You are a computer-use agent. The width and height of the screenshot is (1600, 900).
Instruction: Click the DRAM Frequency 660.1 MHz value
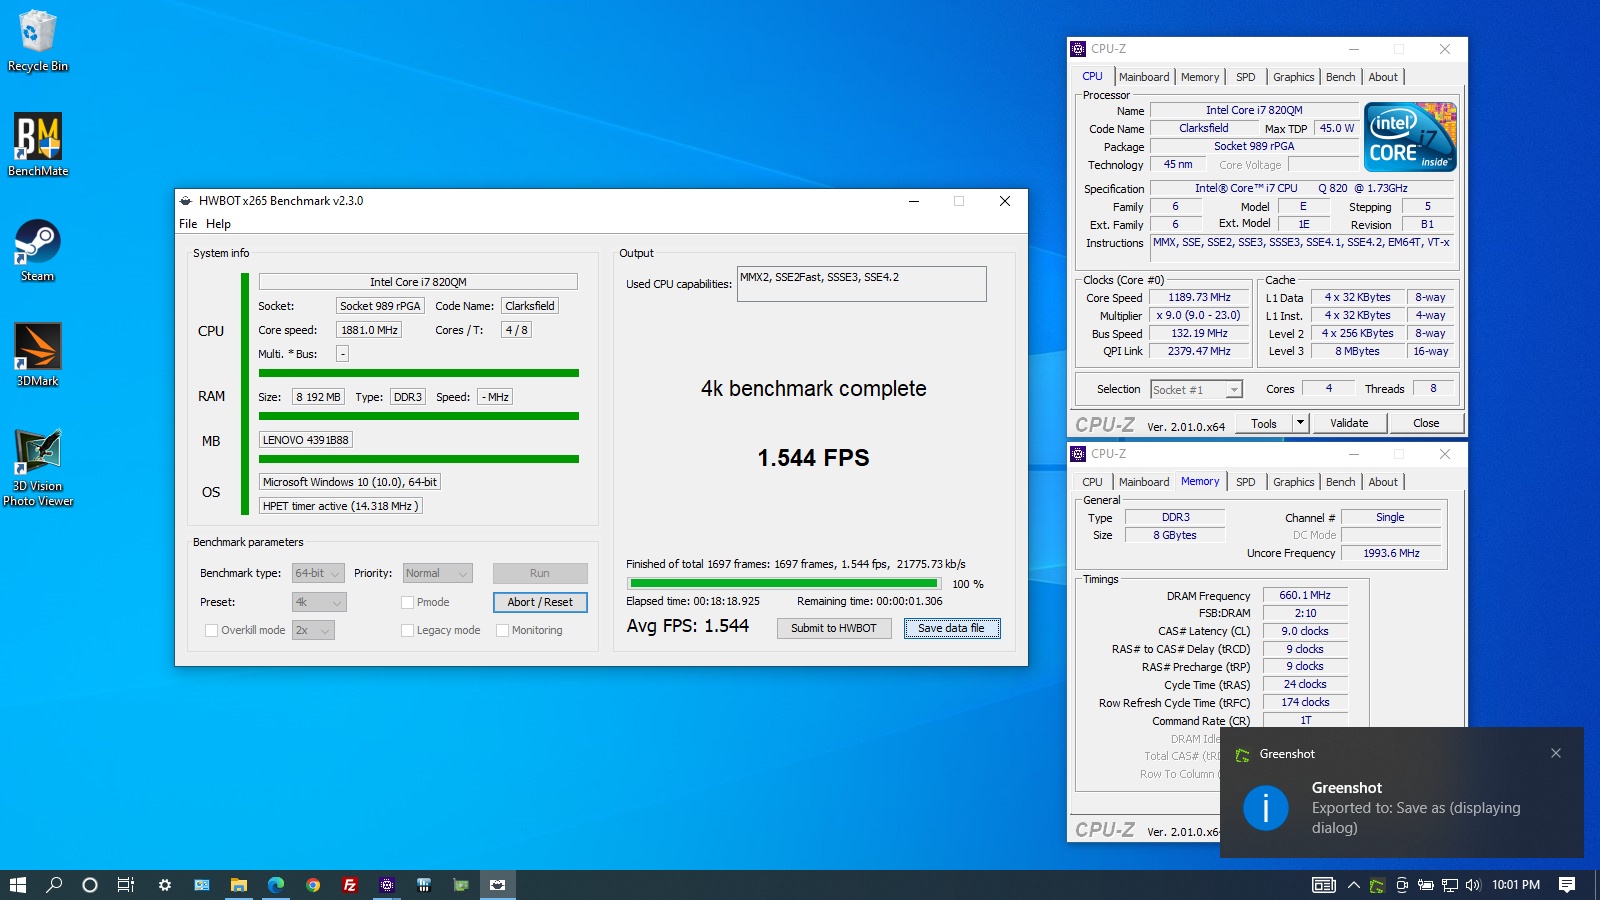(x=1304, y=595)
